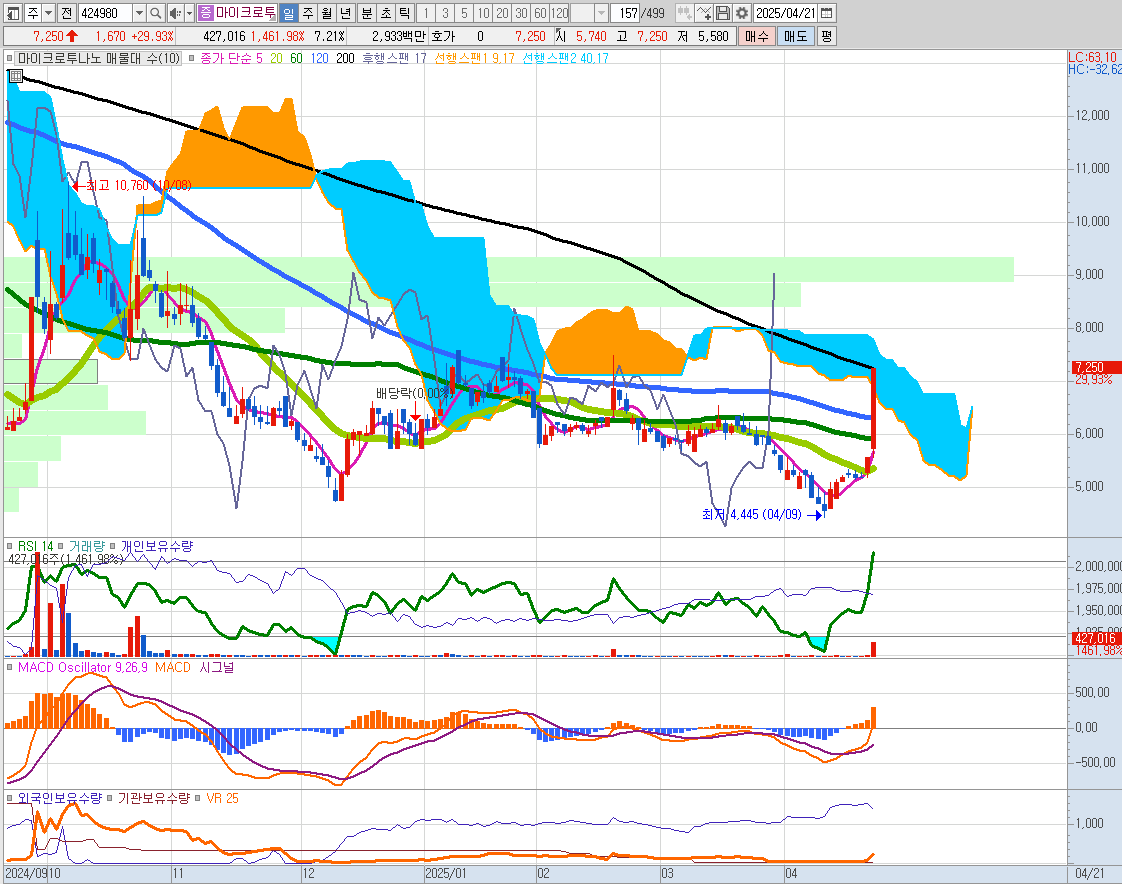Screen dimensions: 1122x884
Task: Click the LC:63,10 readout at top right
Action: pyautogui.click(x=1093, y=57)
